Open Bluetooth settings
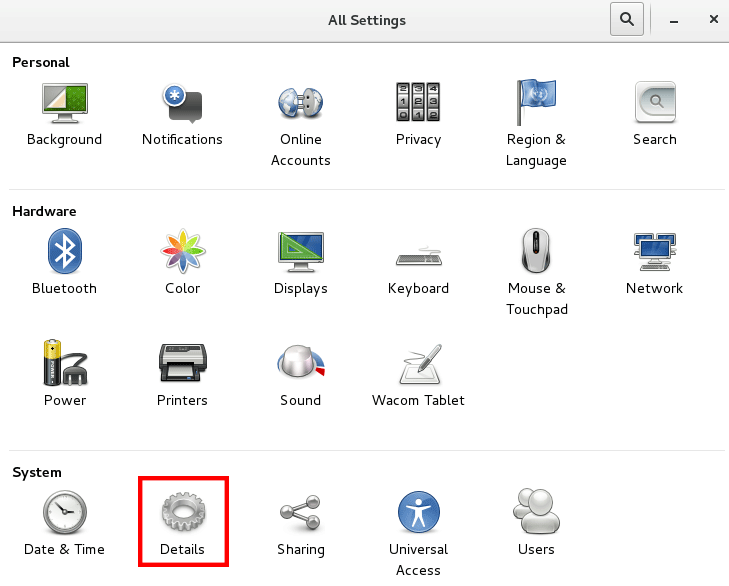This screenshot has height=586, width=729. point(65,262)
